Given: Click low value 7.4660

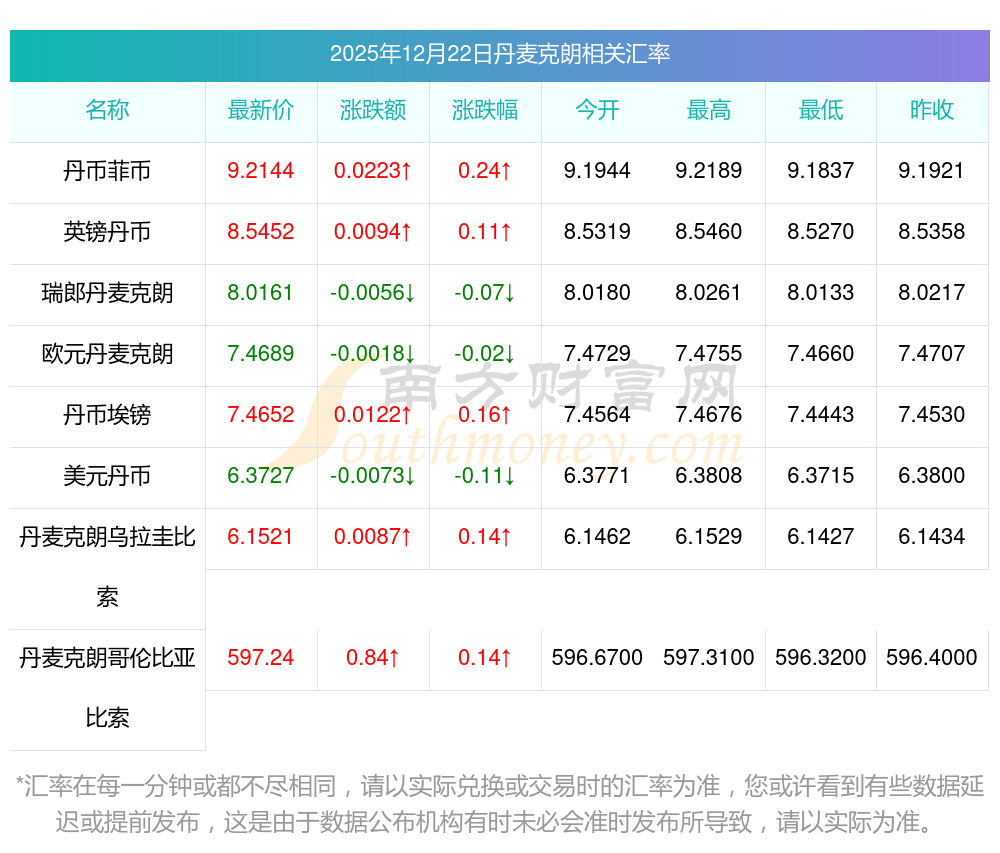Looking at the screenshot, I should (821, 353).
